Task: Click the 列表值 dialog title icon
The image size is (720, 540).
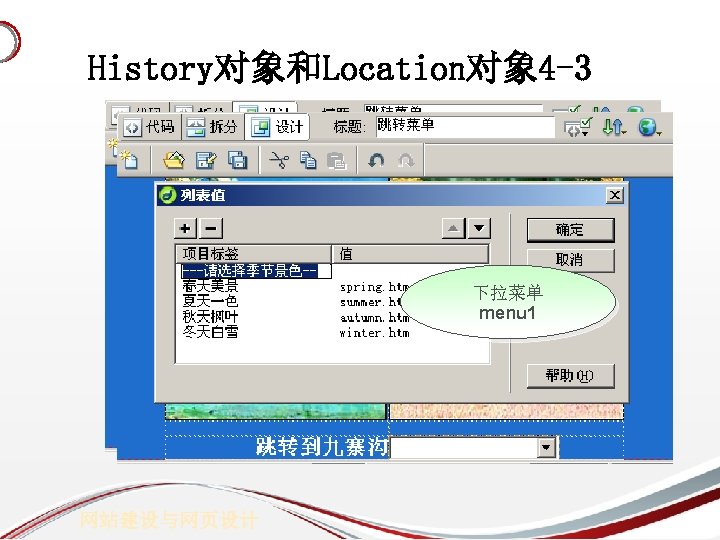Action: tap(167, 195)
